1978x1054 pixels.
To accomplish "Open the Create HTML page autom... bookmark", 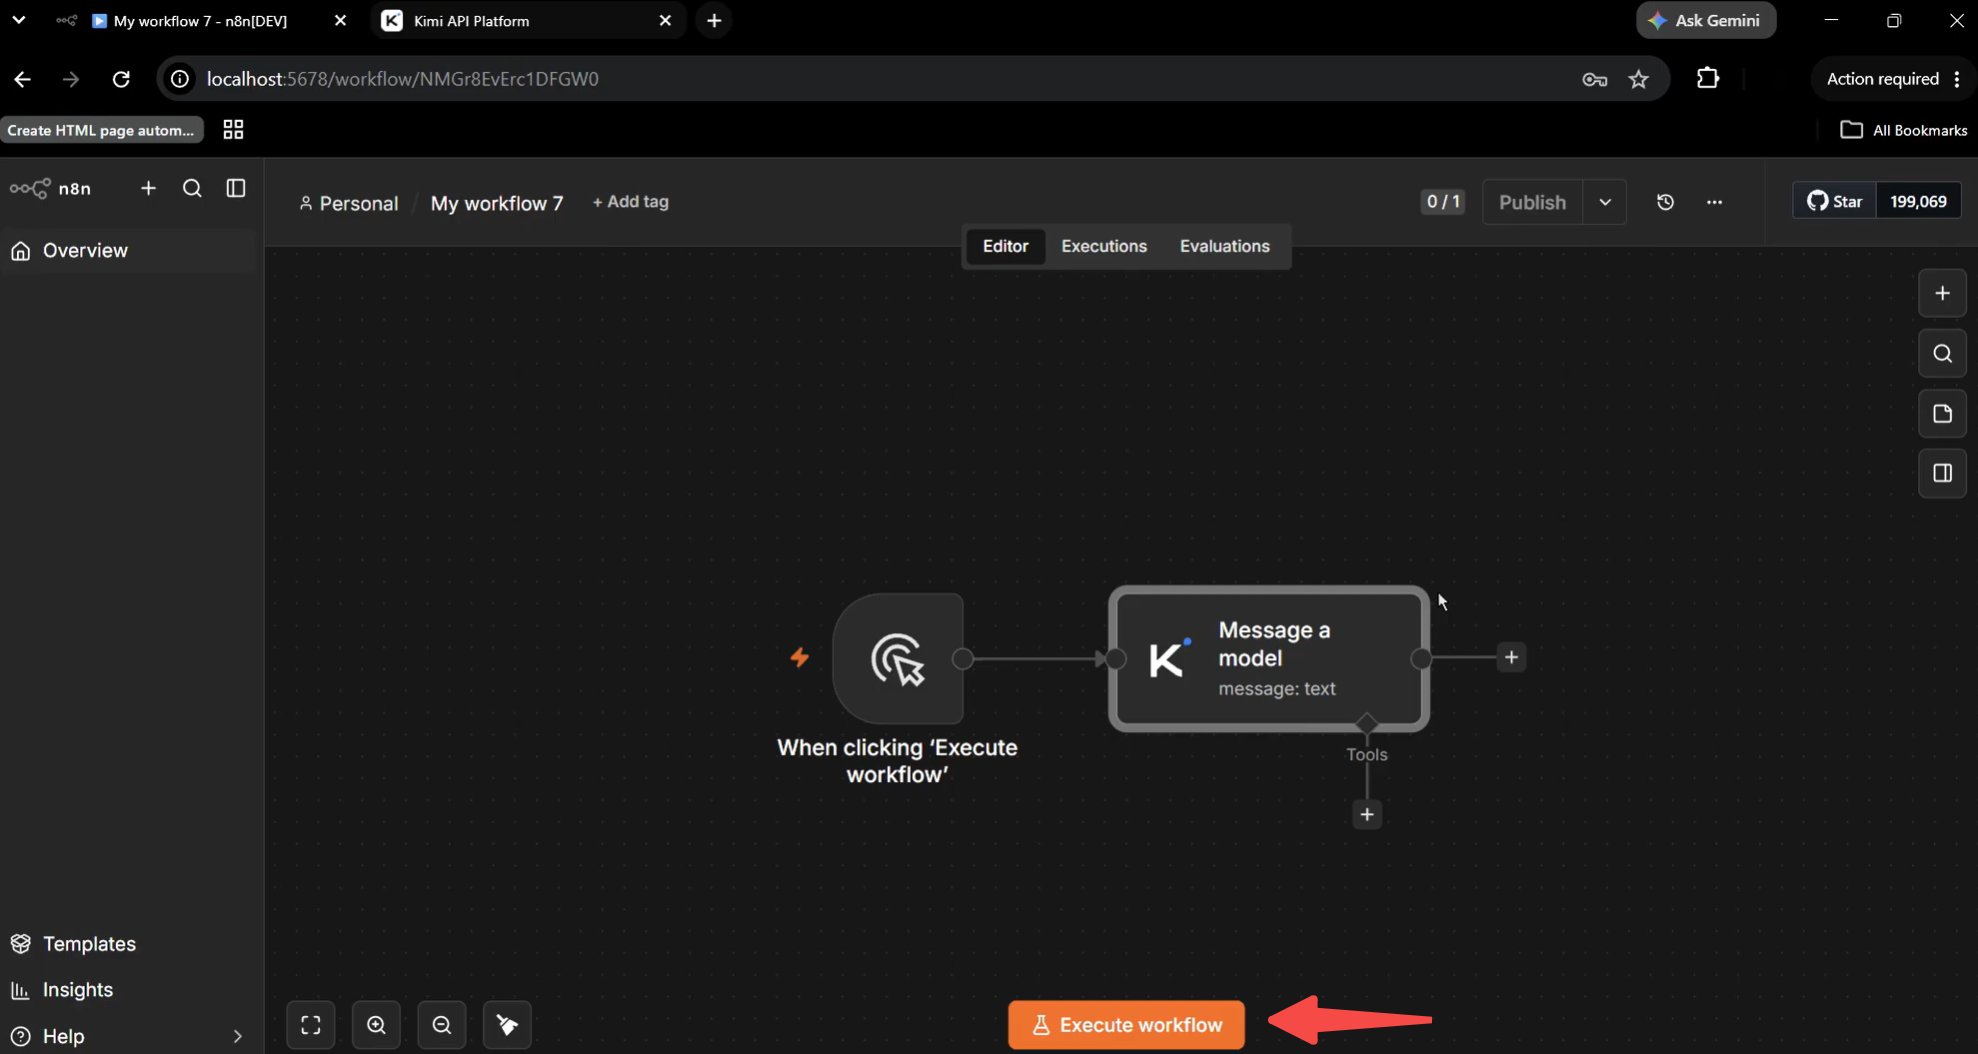I will click(x=101, y=130).
